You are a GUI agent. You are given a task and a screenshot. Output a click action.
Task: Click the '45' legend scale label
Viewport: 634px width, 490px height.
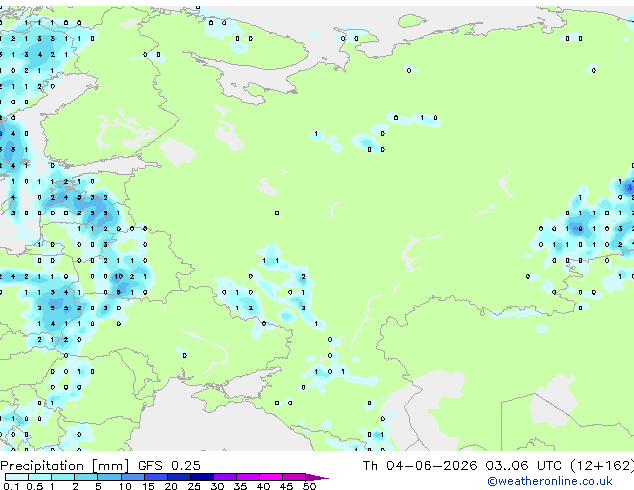point(286,486)
